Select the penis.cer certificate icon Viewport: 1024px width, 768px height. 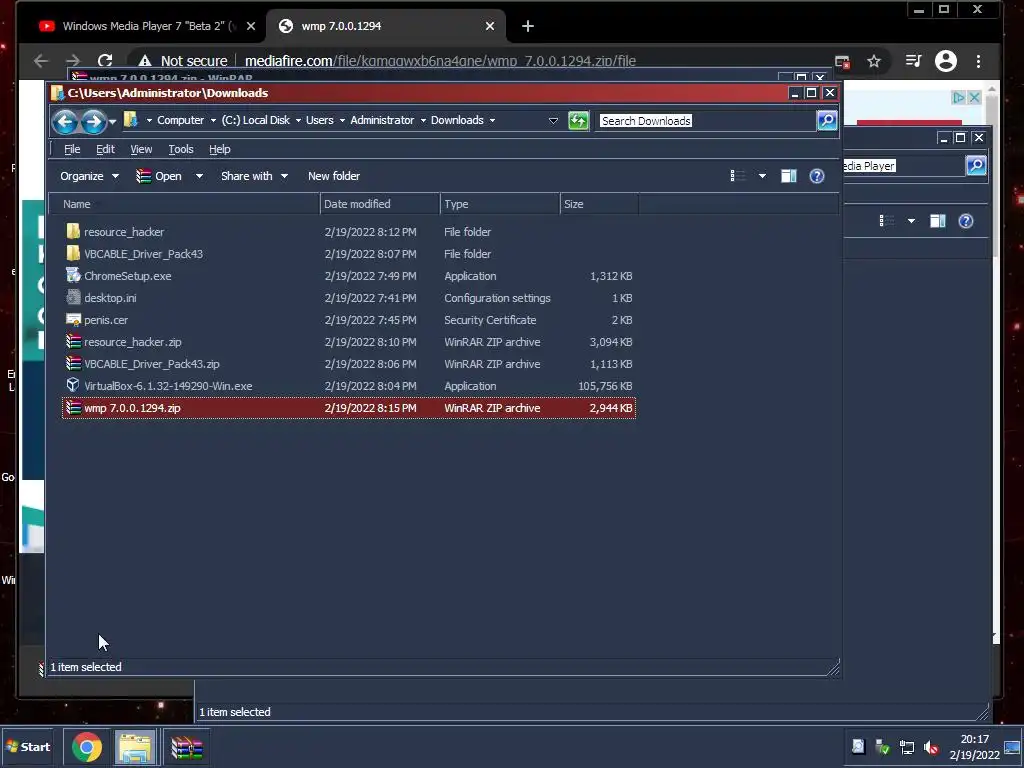(73, 320)
